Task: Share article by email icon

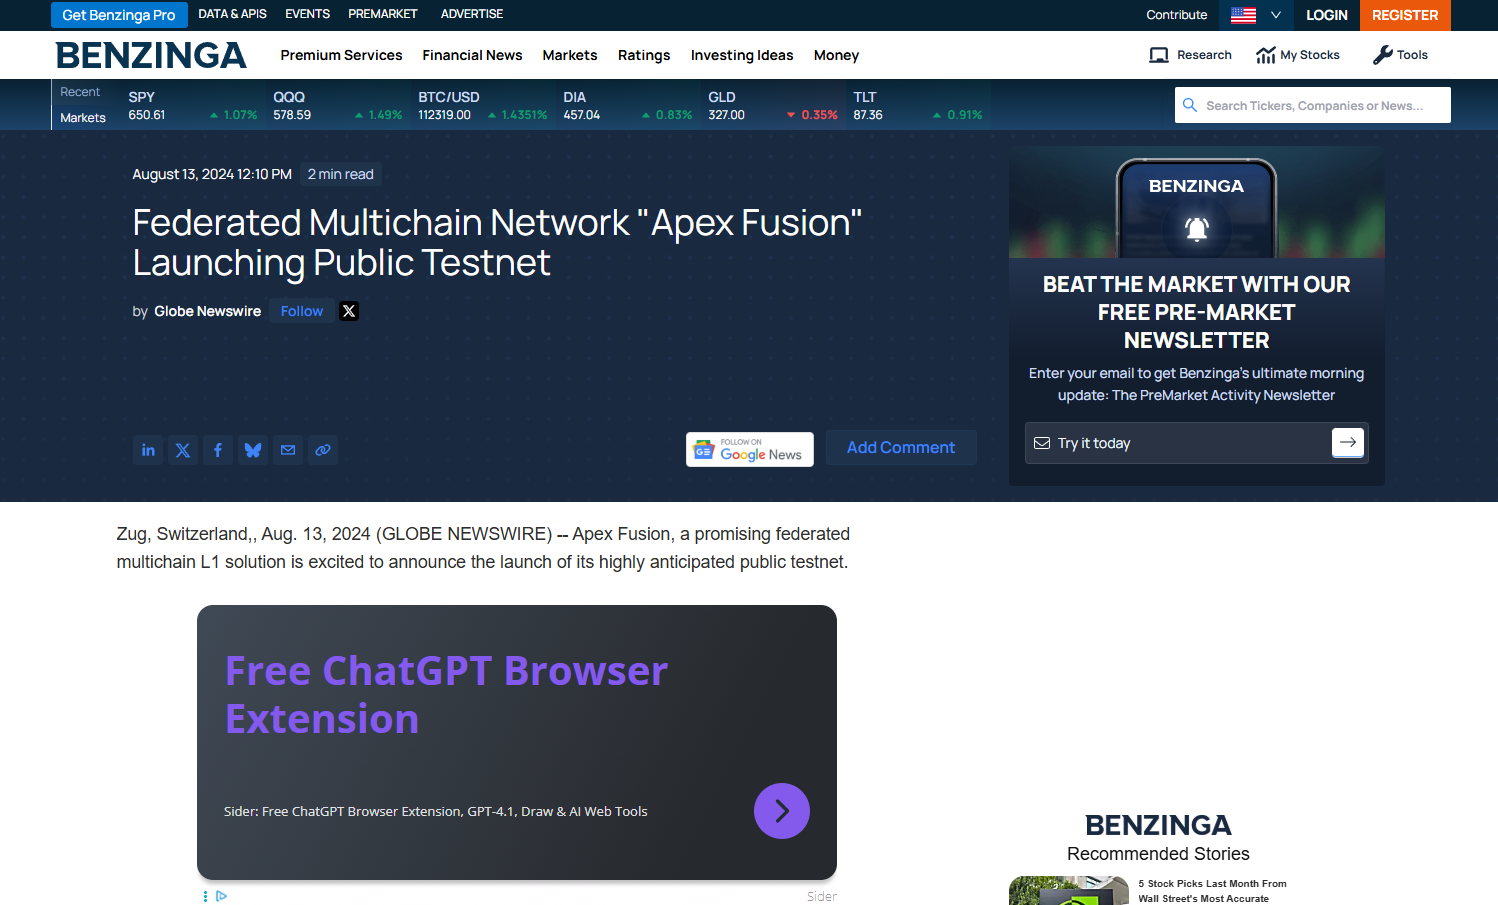Action: click(x=288, y=450)
